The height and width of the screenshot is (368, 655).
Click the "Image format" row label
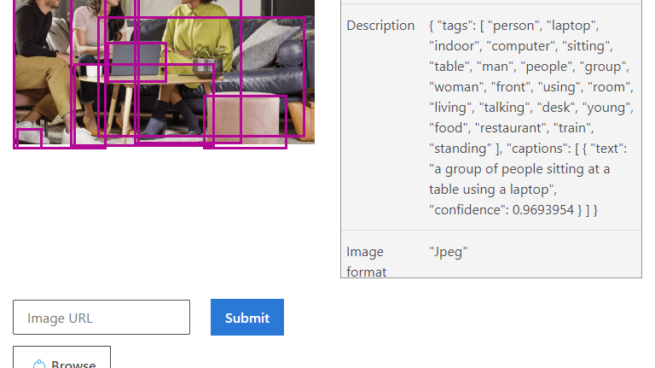[366, 262]
